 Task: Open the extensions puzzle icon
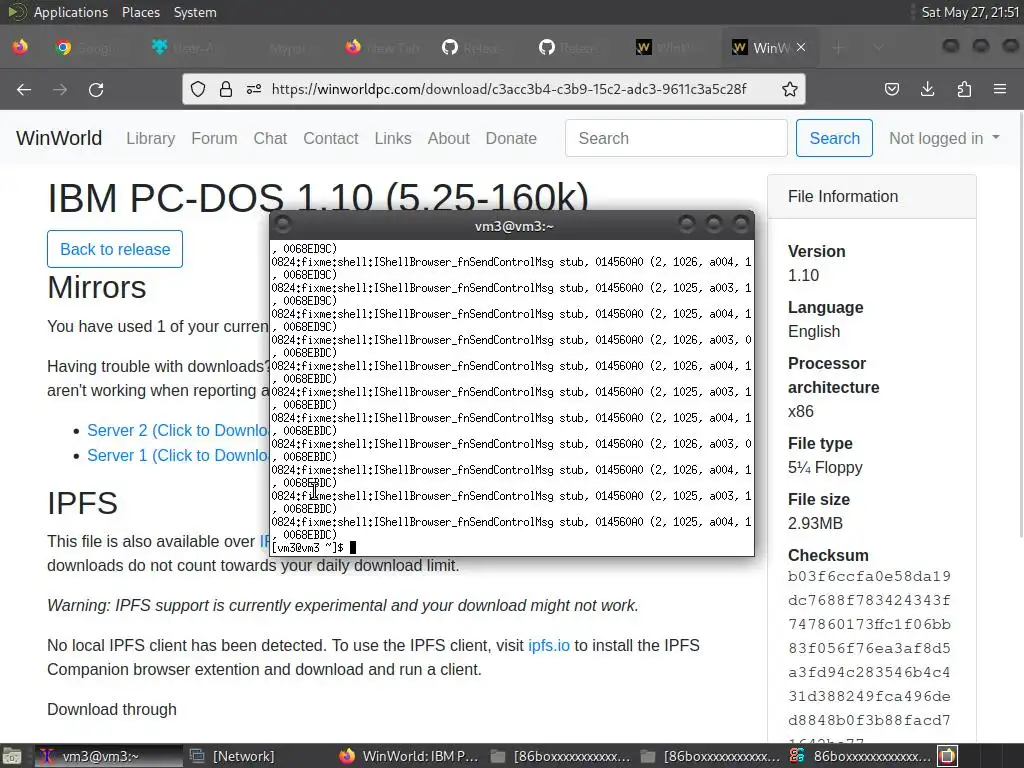(x=964, y=89)
